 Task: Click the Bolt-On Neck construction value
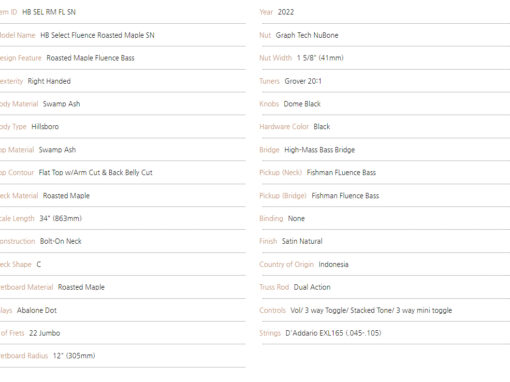pos(61,241)
